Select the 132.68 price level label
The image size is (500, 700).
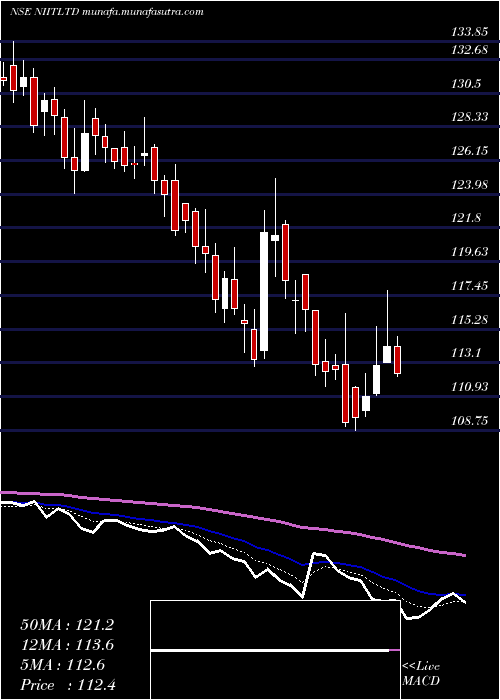(468, 50)
